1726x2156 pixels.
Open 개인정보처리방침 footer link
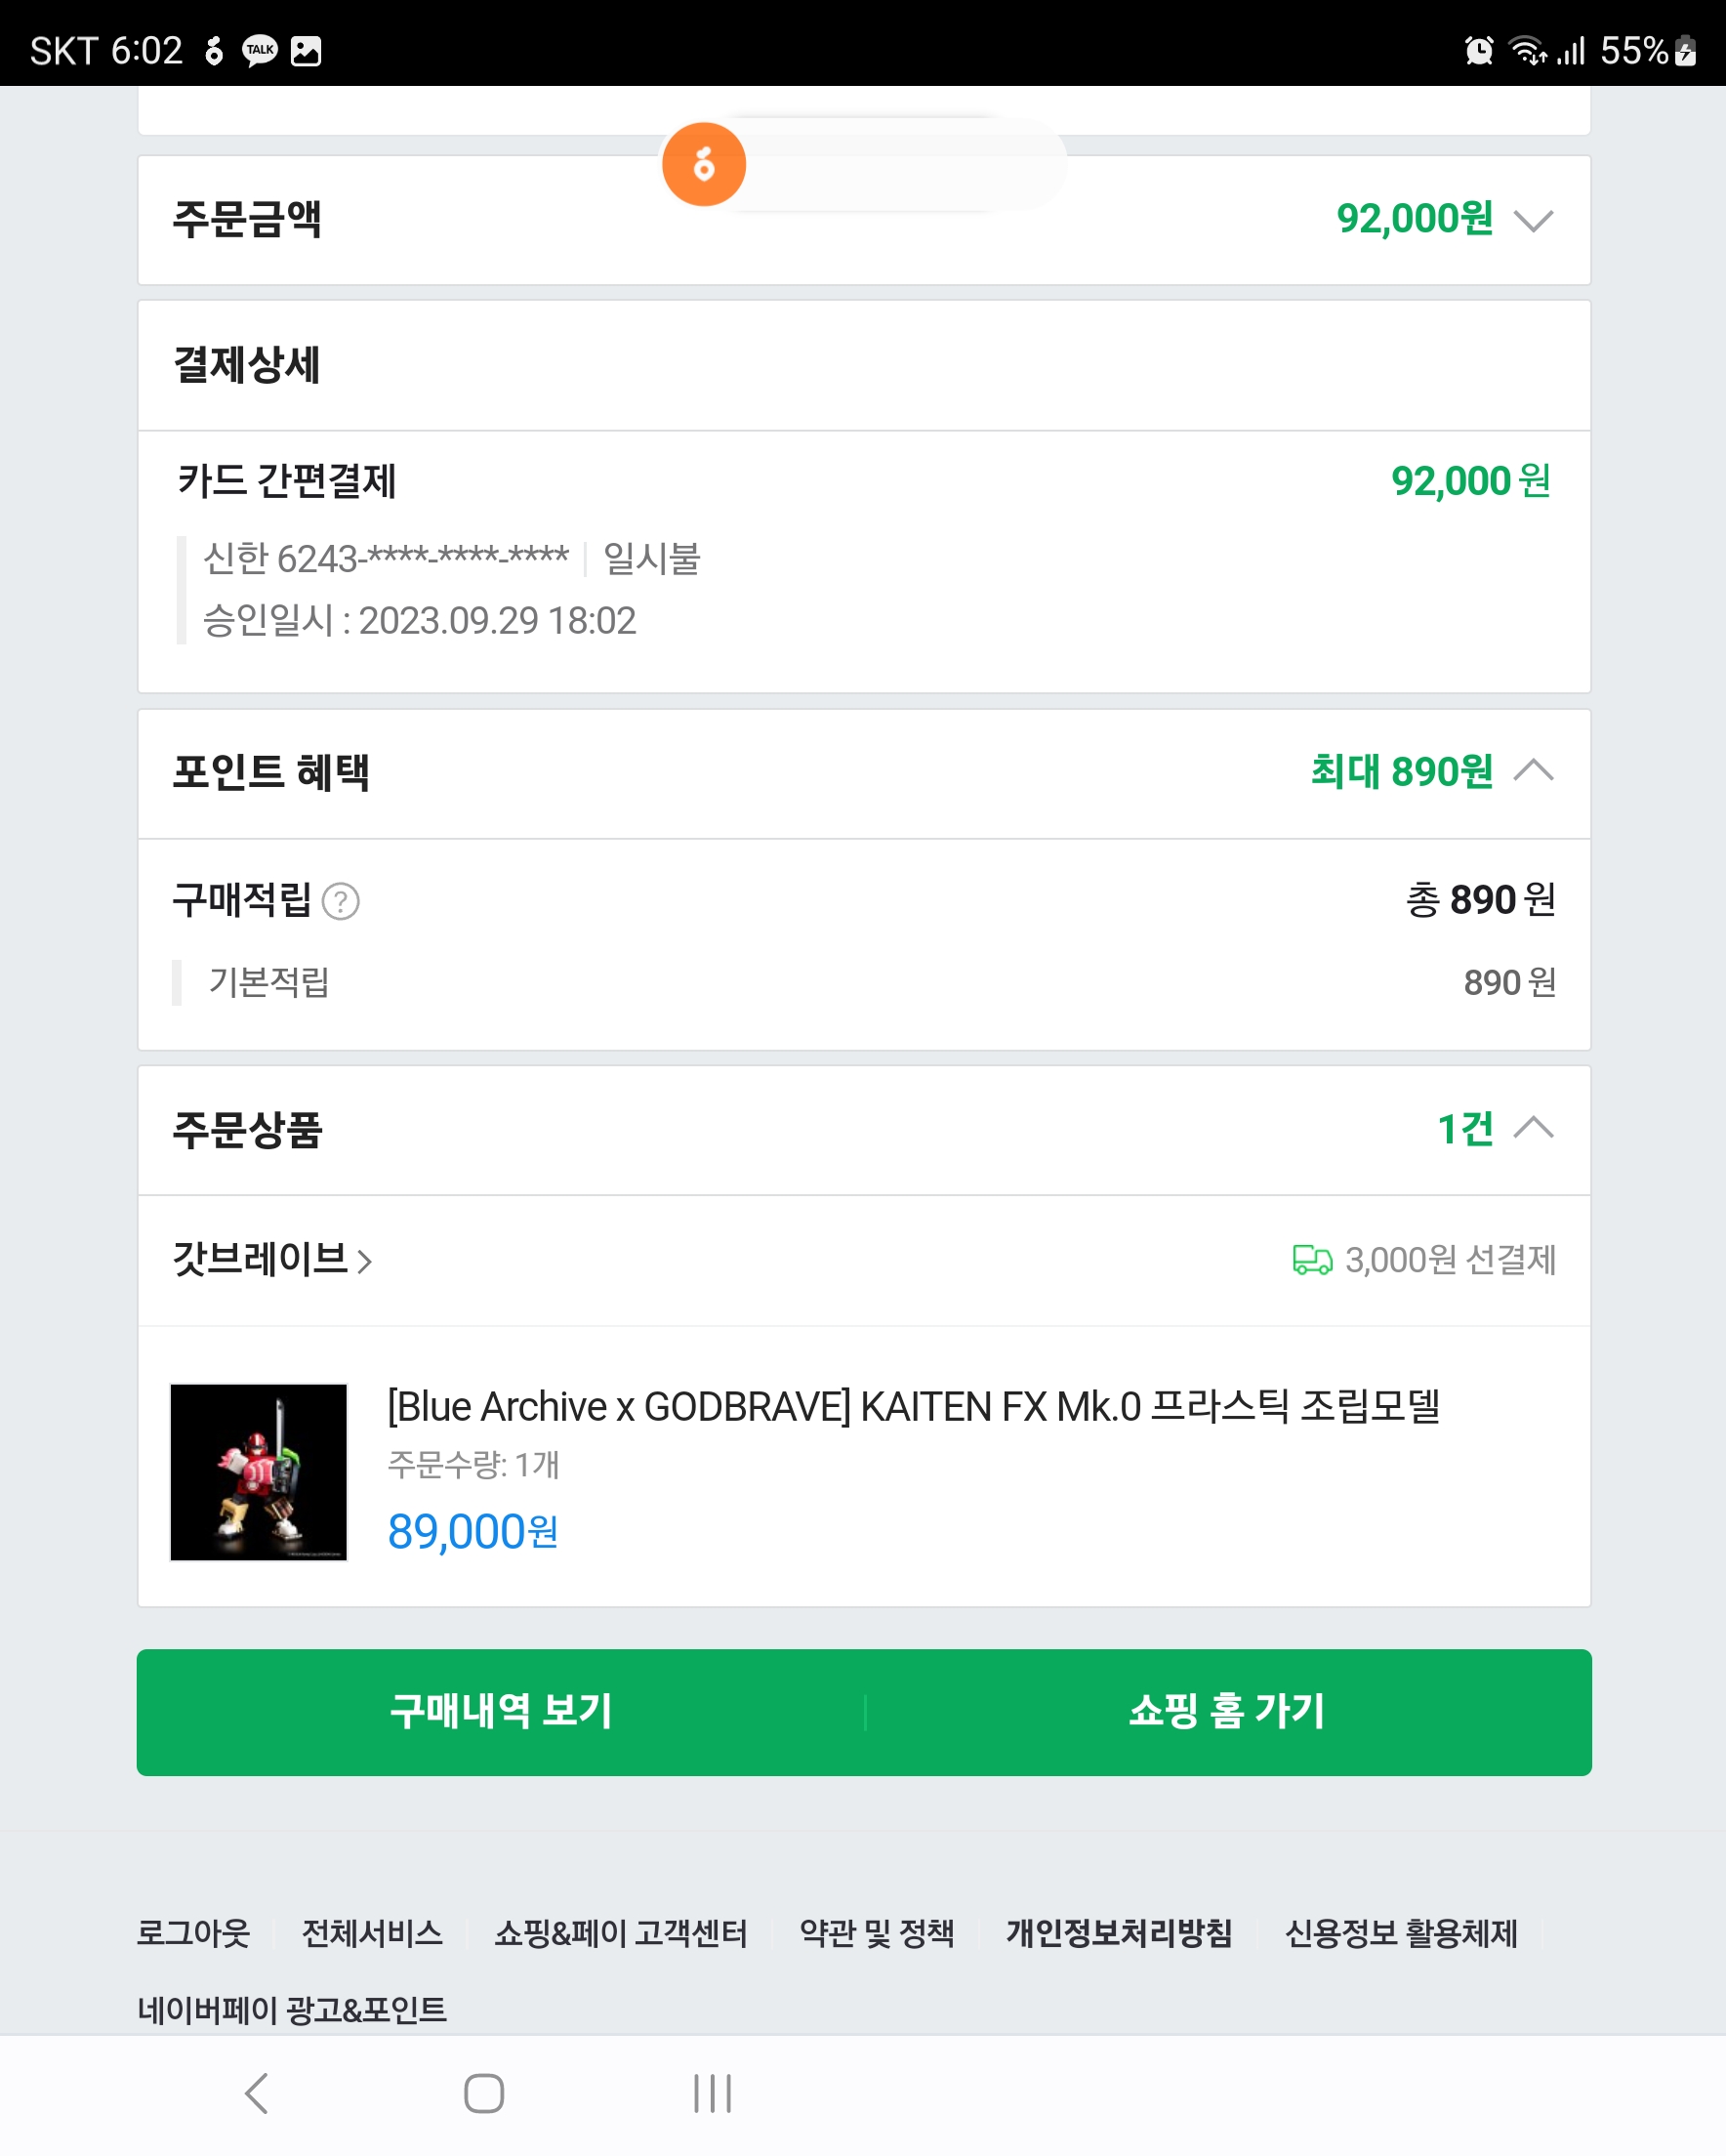coord(1118,1933)
